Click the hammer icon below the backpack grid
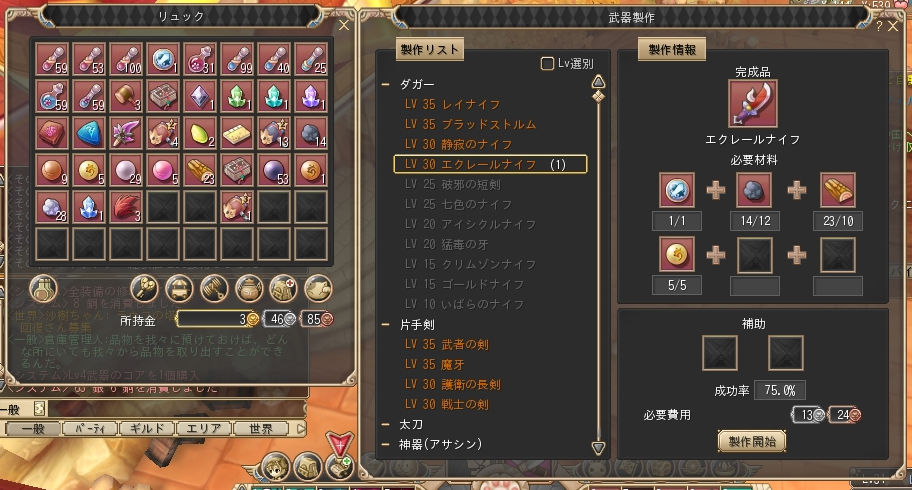This screenshot has height=490, width=912. pyautogui.click(x=214, y=289)
